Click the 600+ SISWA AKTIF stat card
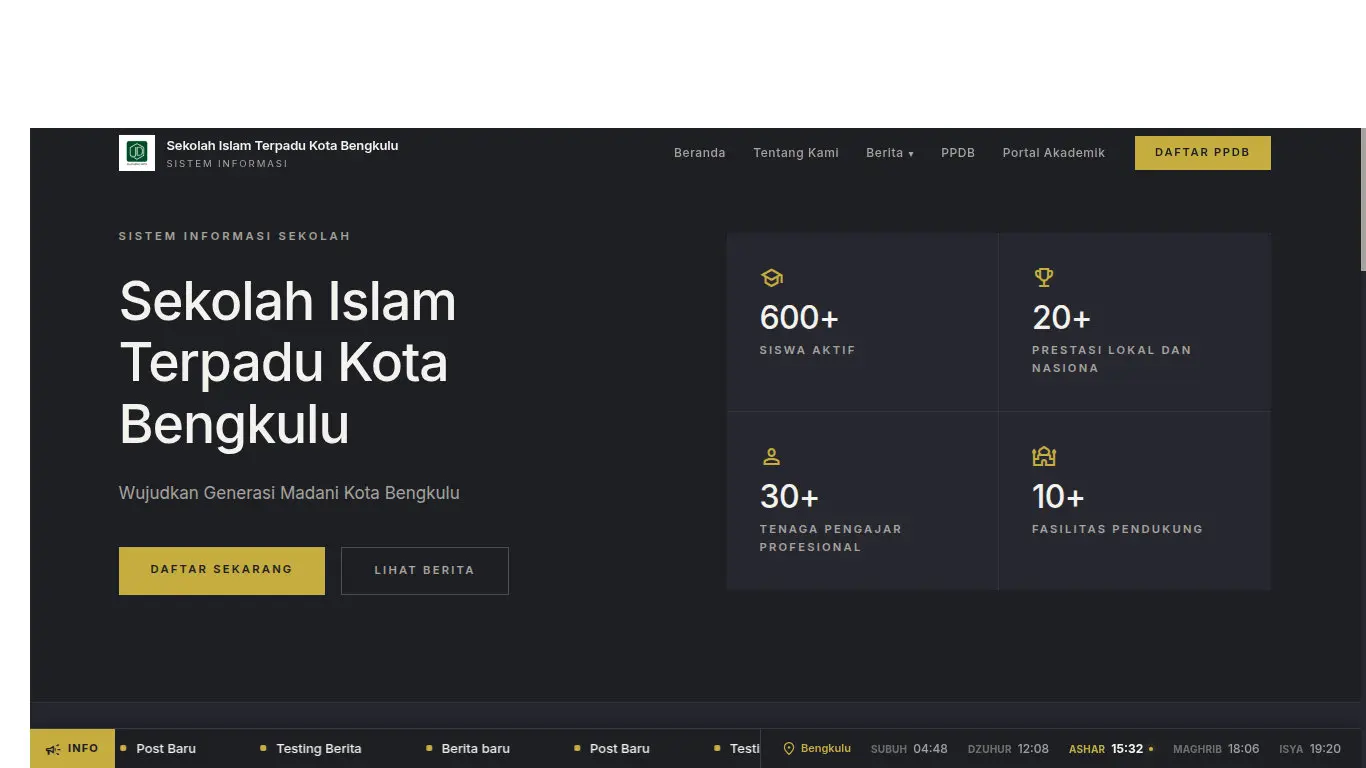The height and width of the screenshot is (768, 1366). (x=863, y=322)
